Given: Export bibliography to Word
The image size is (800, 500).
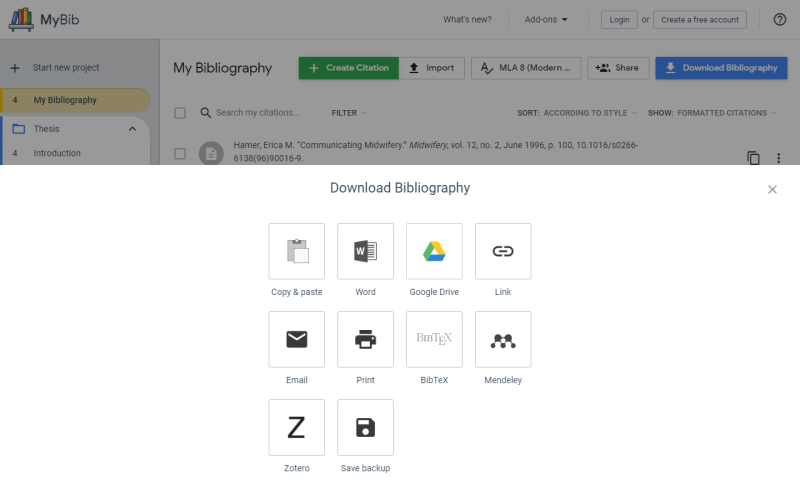Looking at the screenshot, I should coord(365,251).
